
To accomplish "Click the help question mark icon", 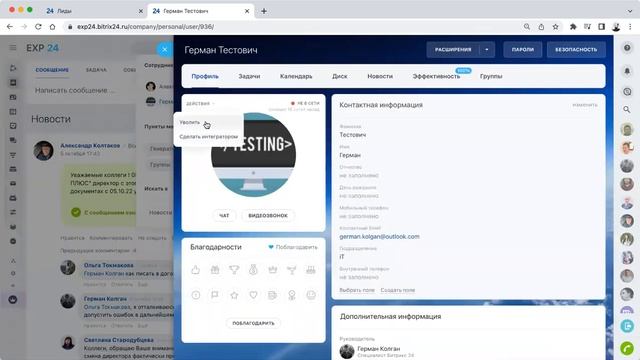I will 627,48.
